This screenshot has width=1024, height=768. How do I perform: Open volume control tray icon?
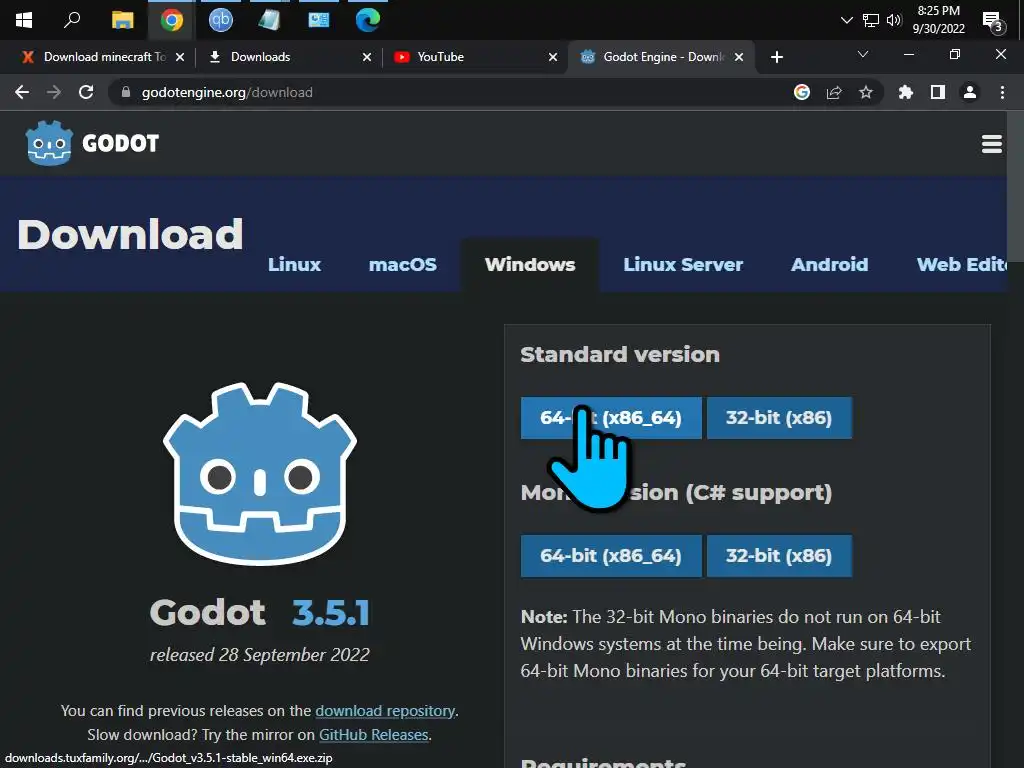[893, 20]
